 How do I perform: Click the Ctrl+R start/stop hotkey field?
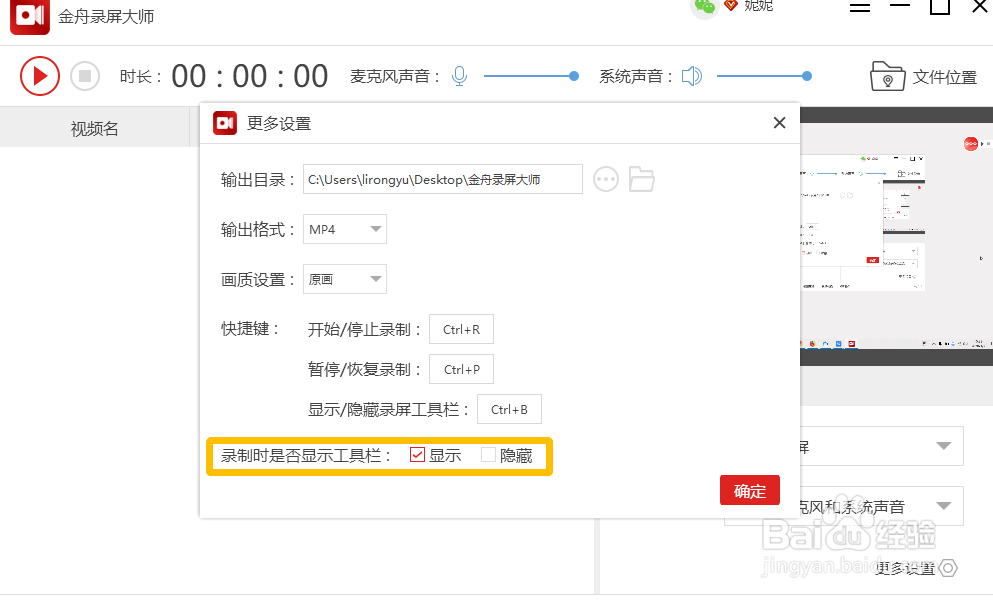[461, 329]
